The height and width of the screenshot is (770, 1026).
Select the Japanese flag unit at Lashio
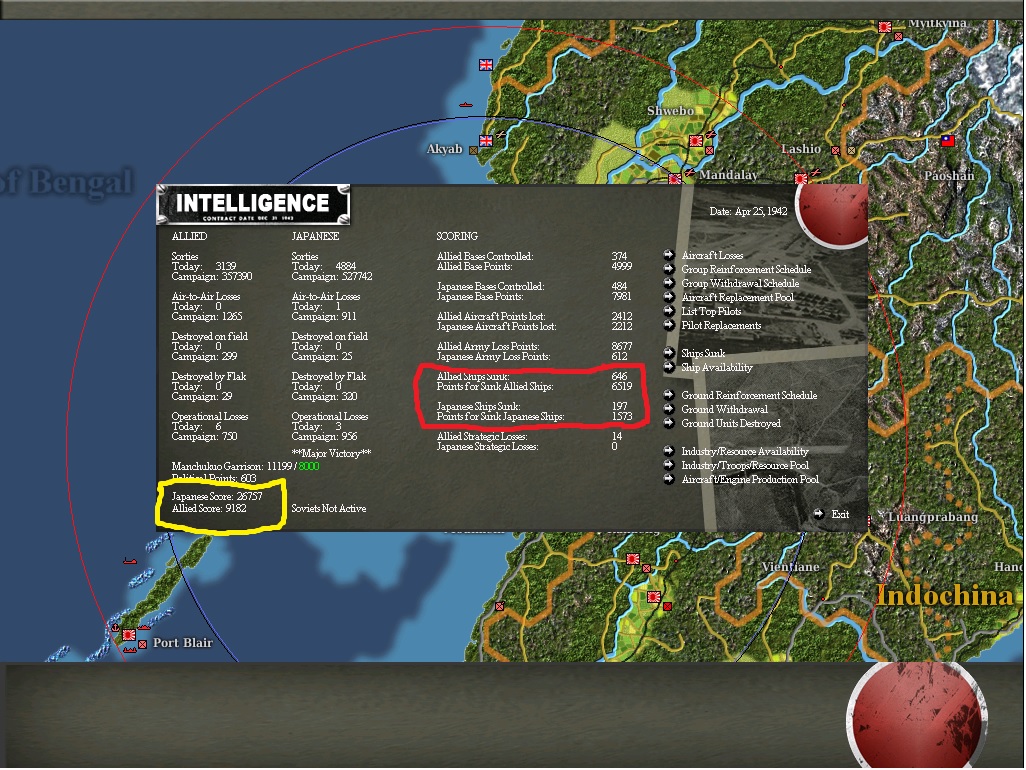[x=801, y=178]
